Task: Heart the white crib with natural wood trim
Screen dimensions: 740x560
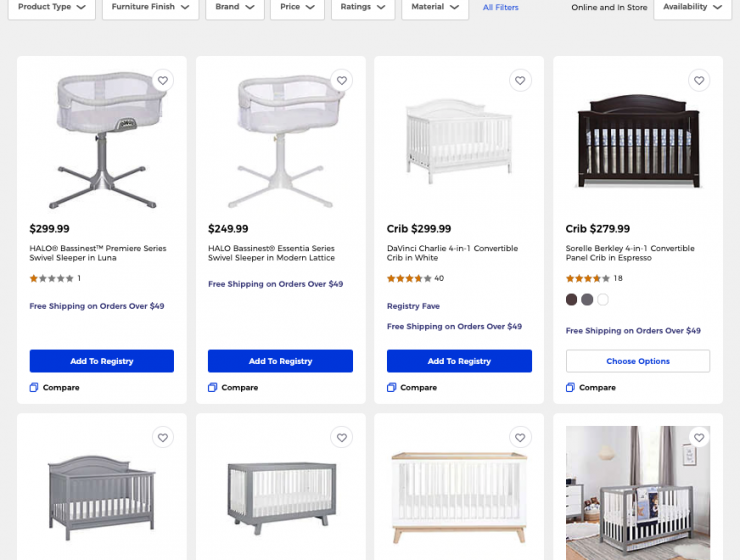Action: (x=520, y=438)
